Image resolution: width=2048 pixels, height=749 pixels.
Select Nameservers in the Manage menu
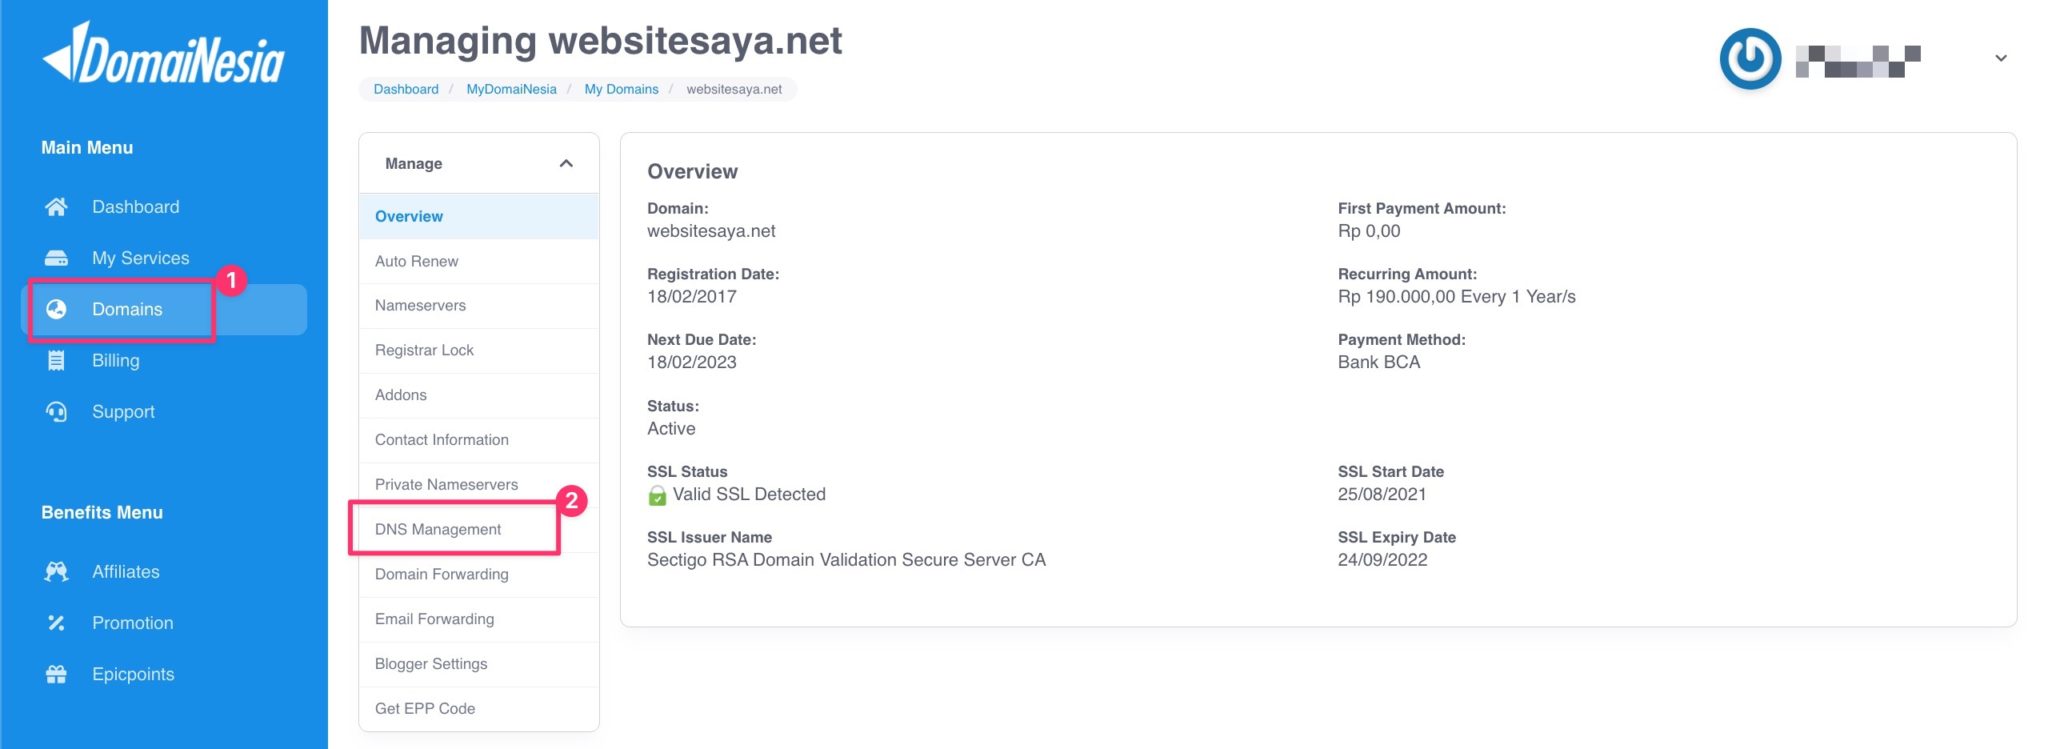(420, 305)
